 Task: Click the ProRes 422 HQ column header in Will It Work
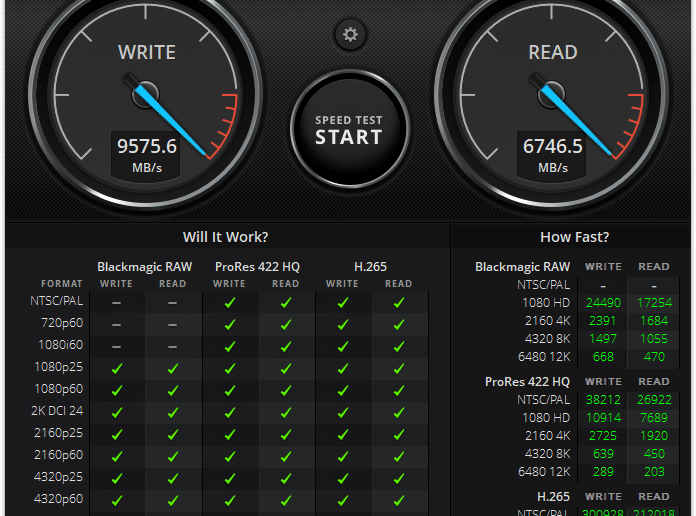257,266
